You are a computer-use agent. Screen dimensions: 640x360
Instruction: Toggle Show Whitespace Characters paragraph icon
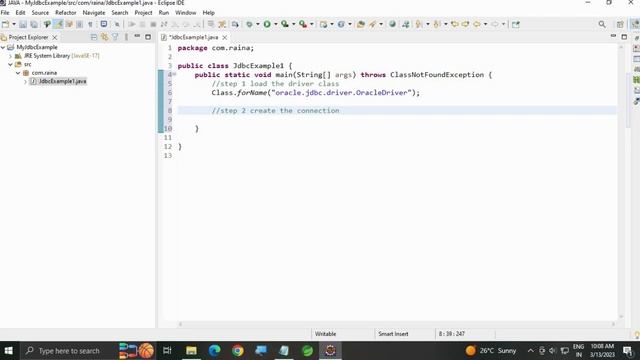coord(90,24)
